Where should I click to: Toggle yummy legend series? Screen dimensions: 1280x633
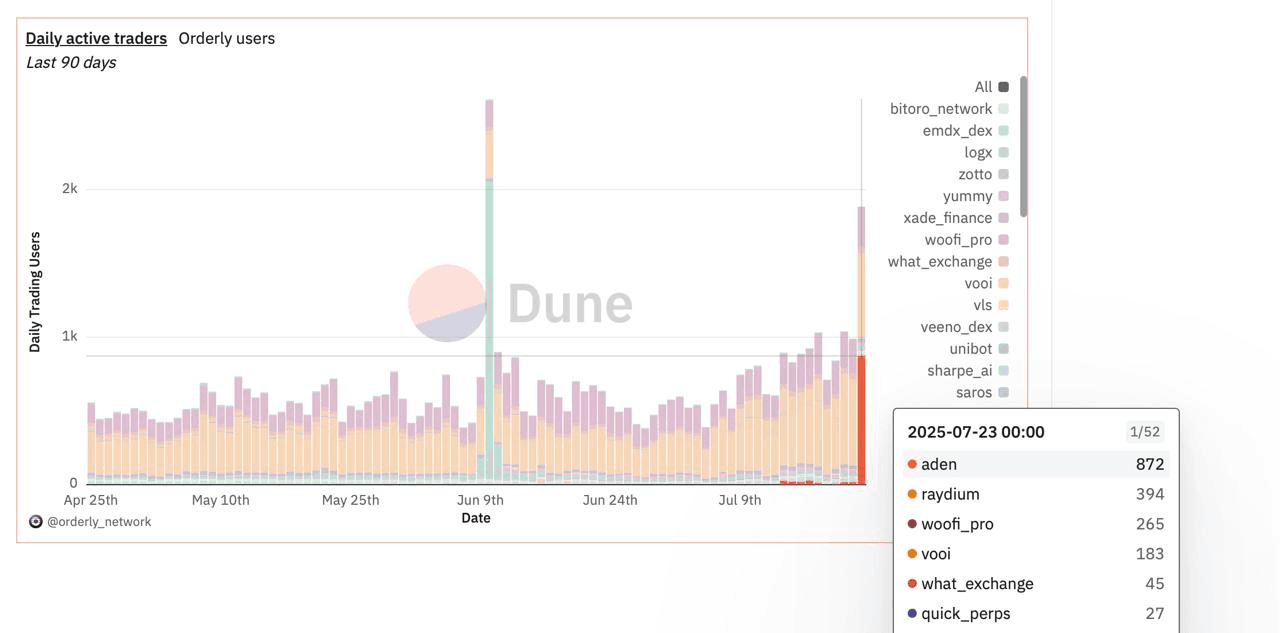tap(975, 196)
